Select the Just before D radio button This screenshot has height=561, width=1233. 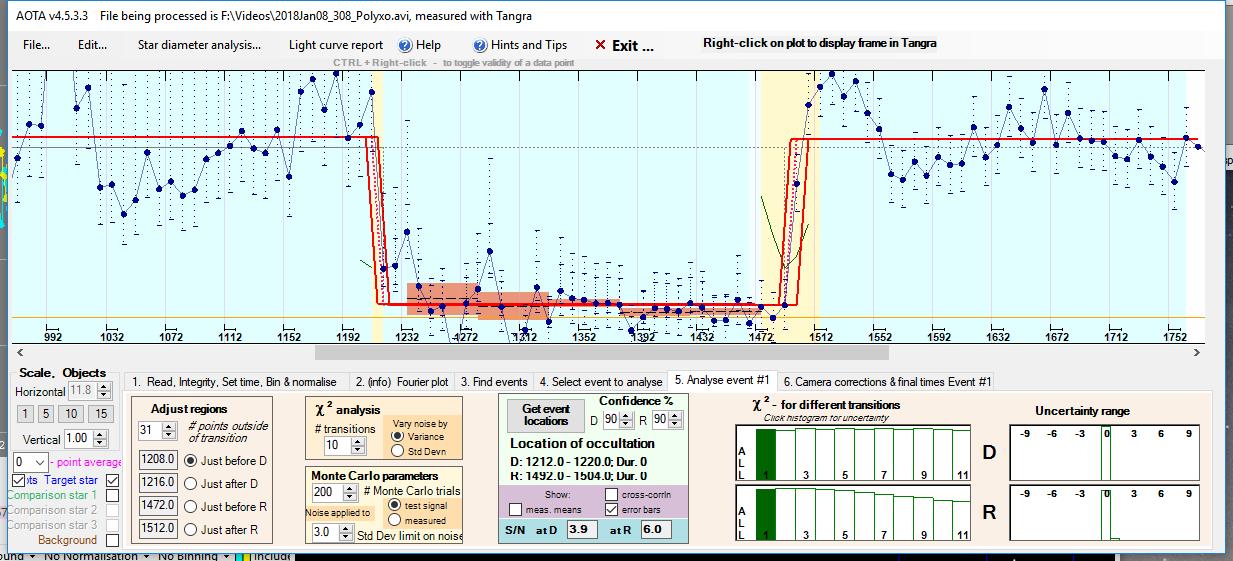point(191,460)
